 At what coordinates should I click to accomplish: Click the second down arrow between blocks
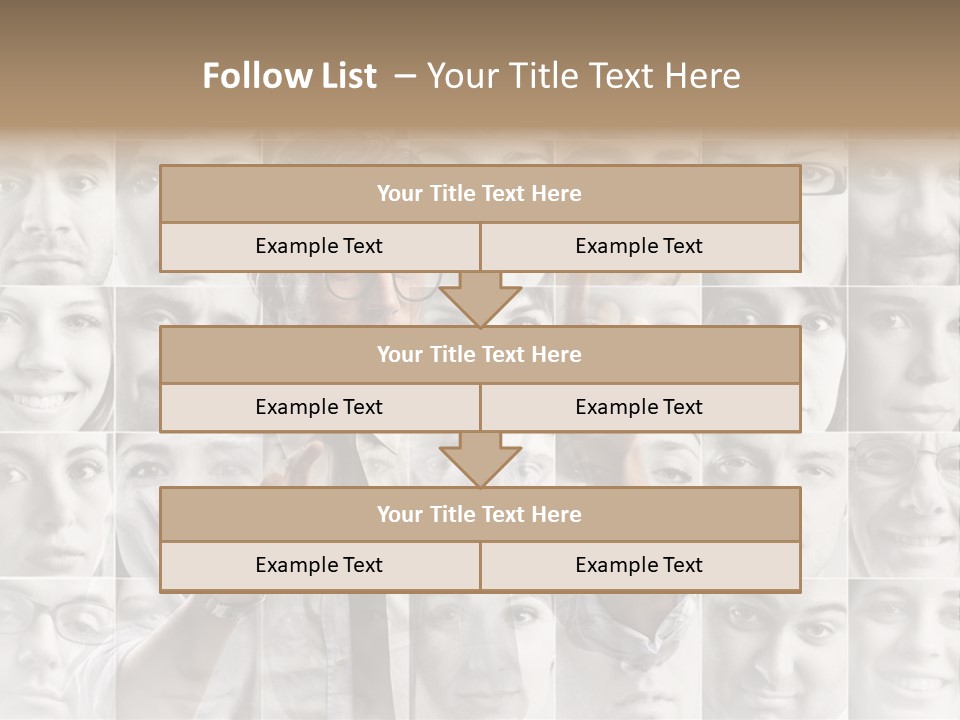tap(480, 458)
